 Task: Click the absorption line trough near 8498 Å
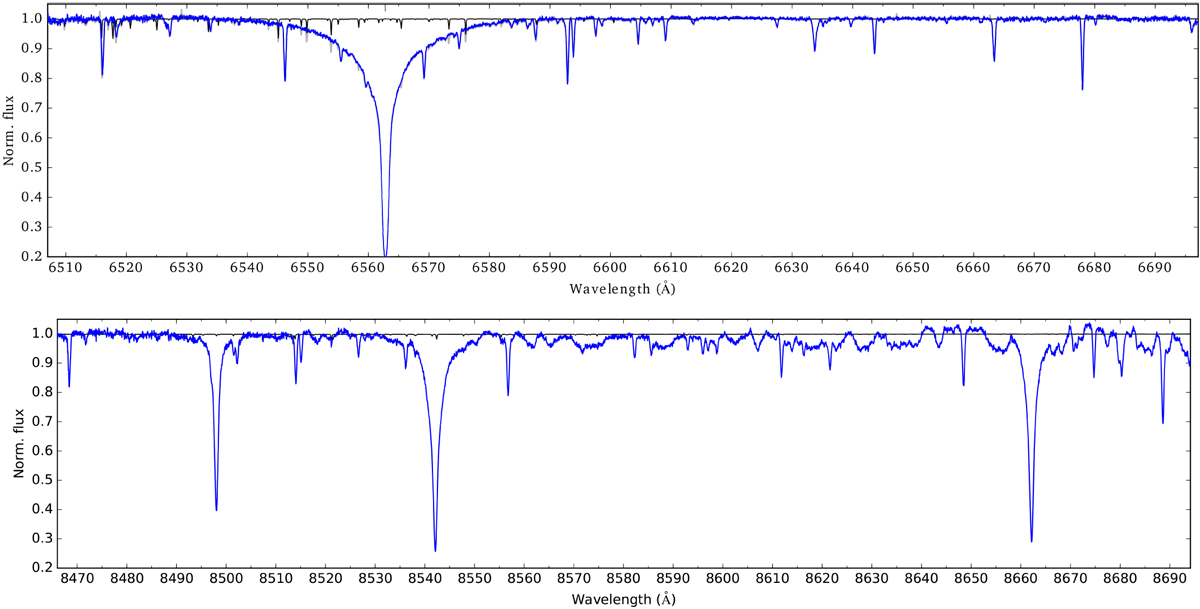click(x=216, y=508)
